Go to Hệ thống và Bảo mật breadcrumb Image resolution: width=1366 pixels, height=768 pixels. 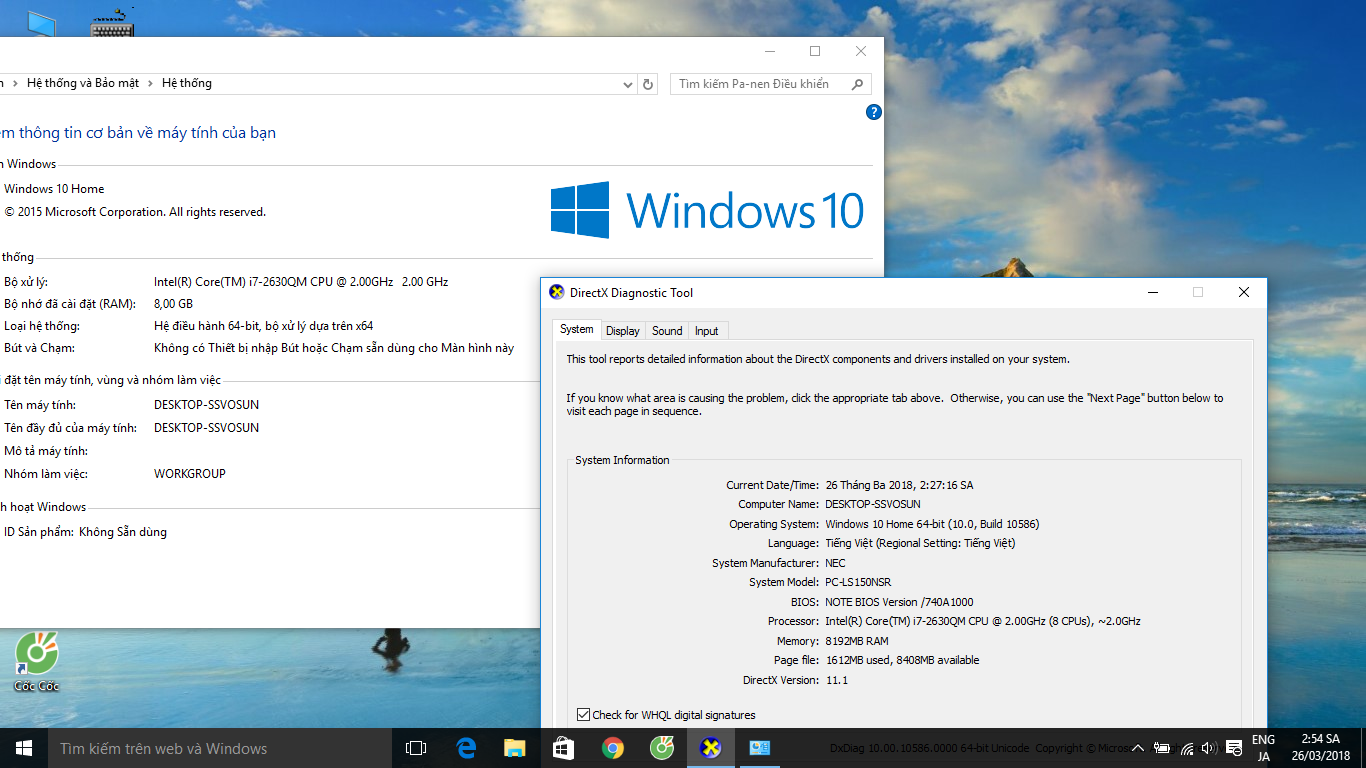click(x=83, y=83)
